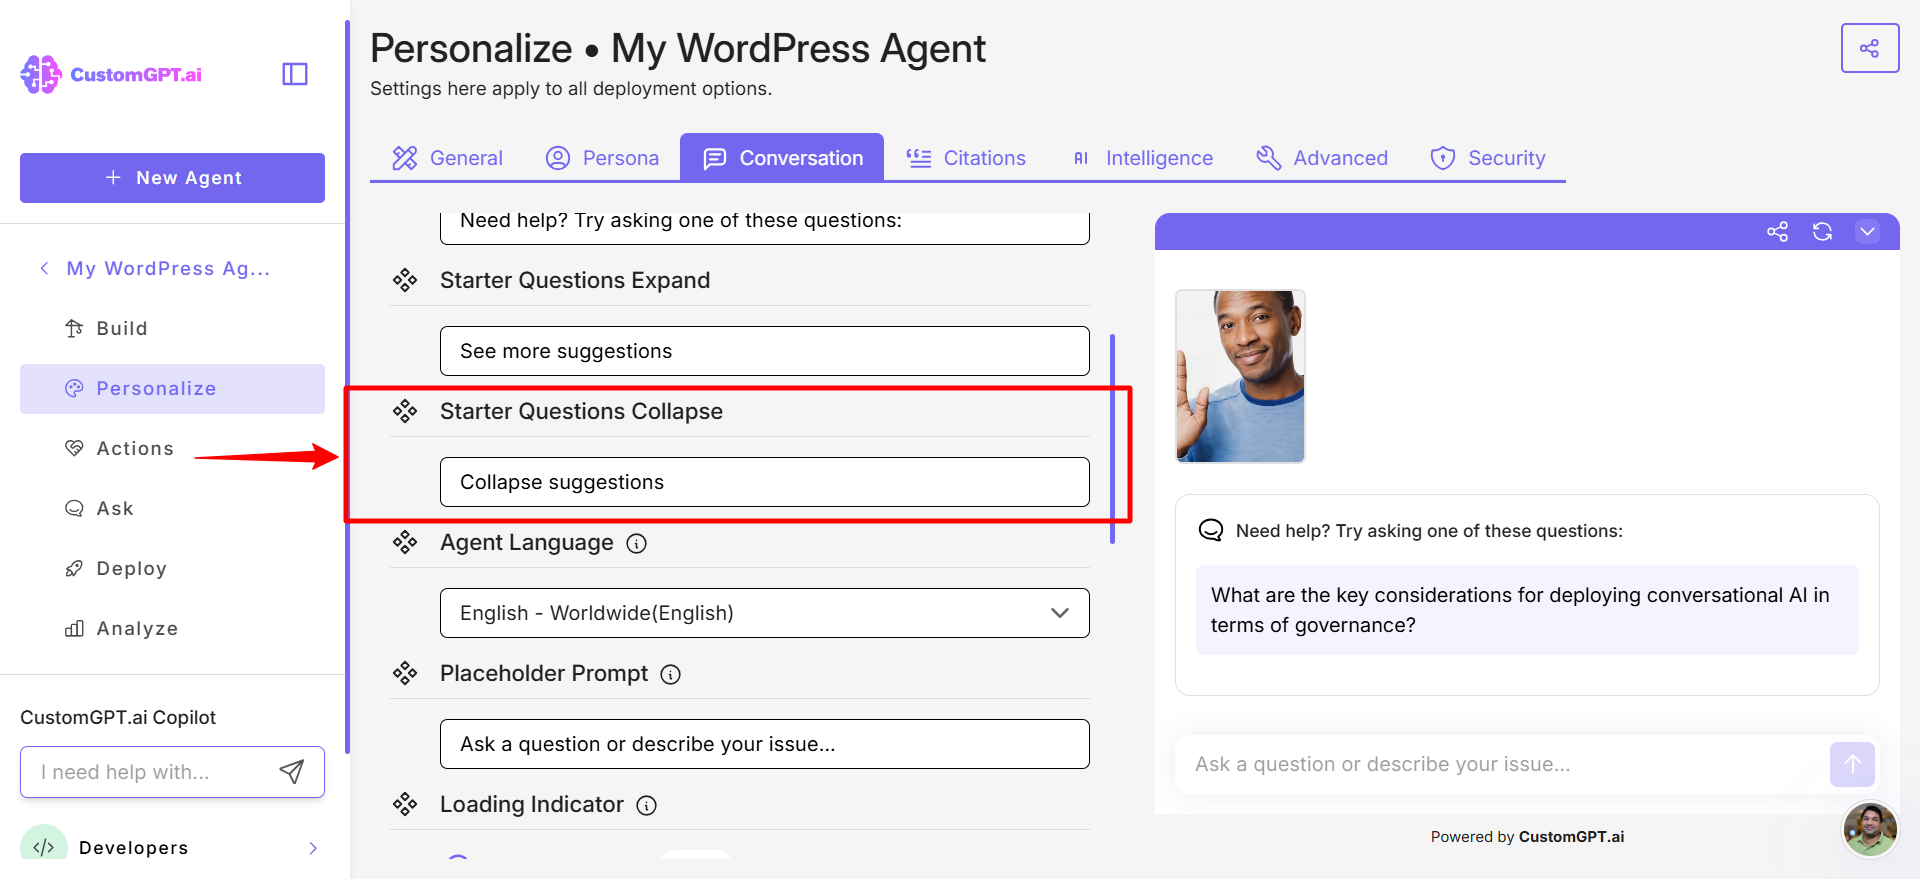Viewport: 1920px width, 879px height.
Task: Click the Starter Questions Expand section icon
Action: point(405,280)
